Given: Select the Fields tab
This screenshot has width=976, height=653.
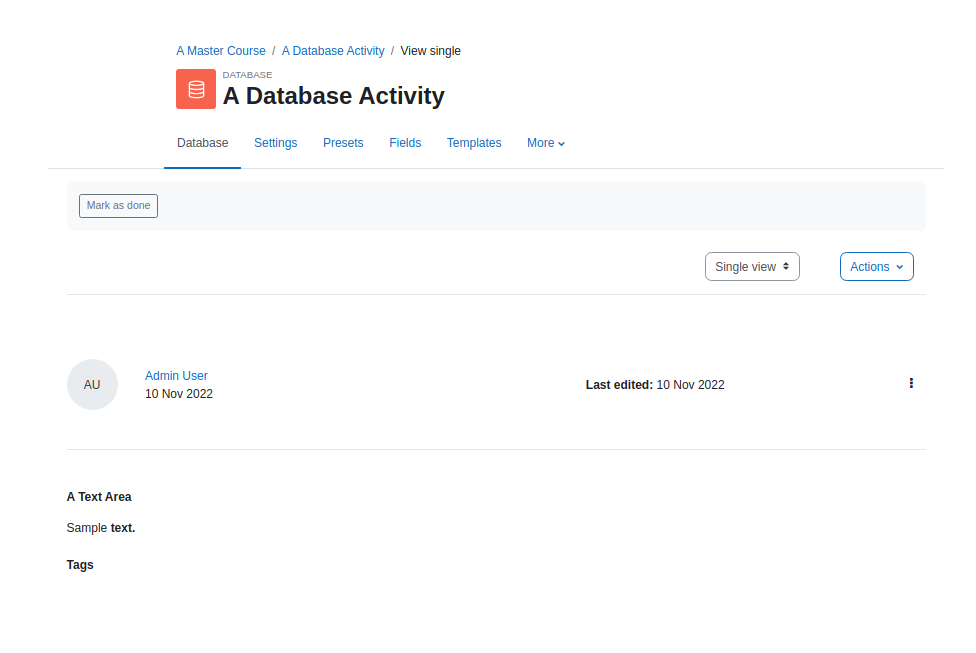Looking at the screenshot, I should tap(405, 143).
